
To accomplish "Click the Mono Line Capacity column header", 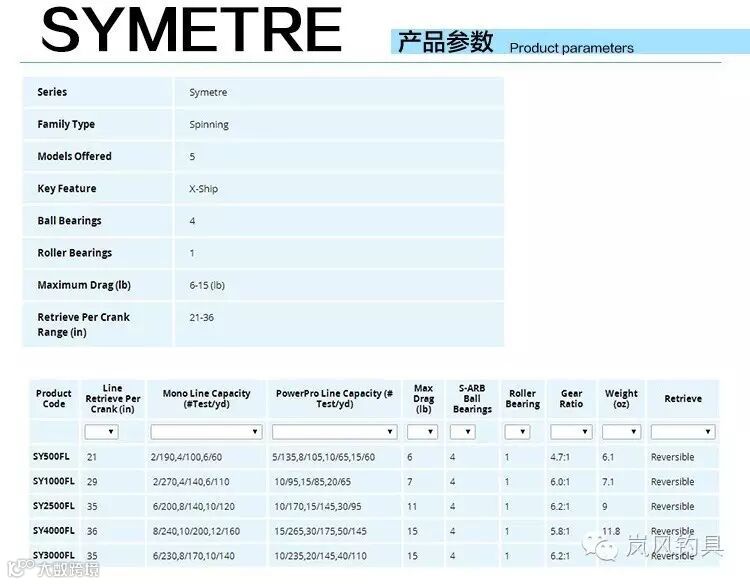I will (206, 398).
